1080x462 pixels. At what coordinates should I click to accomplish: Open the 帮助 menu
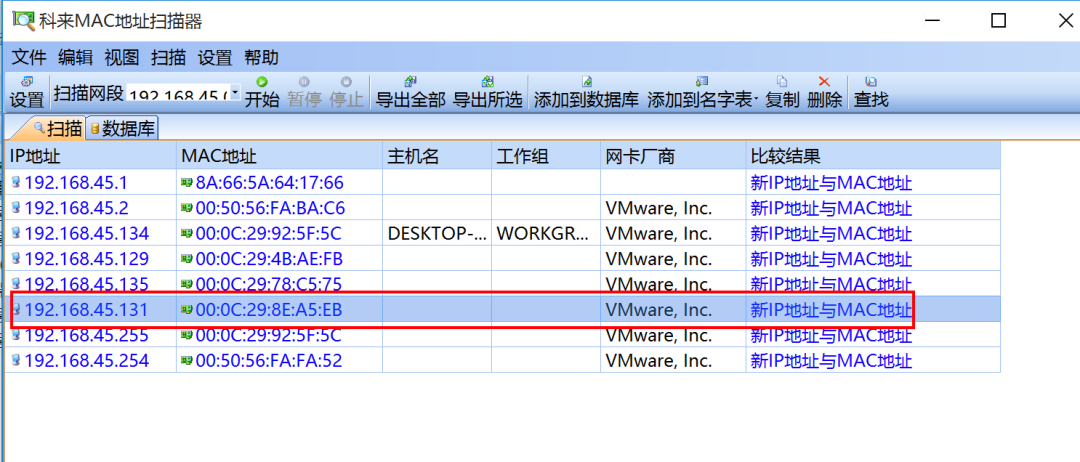click(x=262, y=58)
